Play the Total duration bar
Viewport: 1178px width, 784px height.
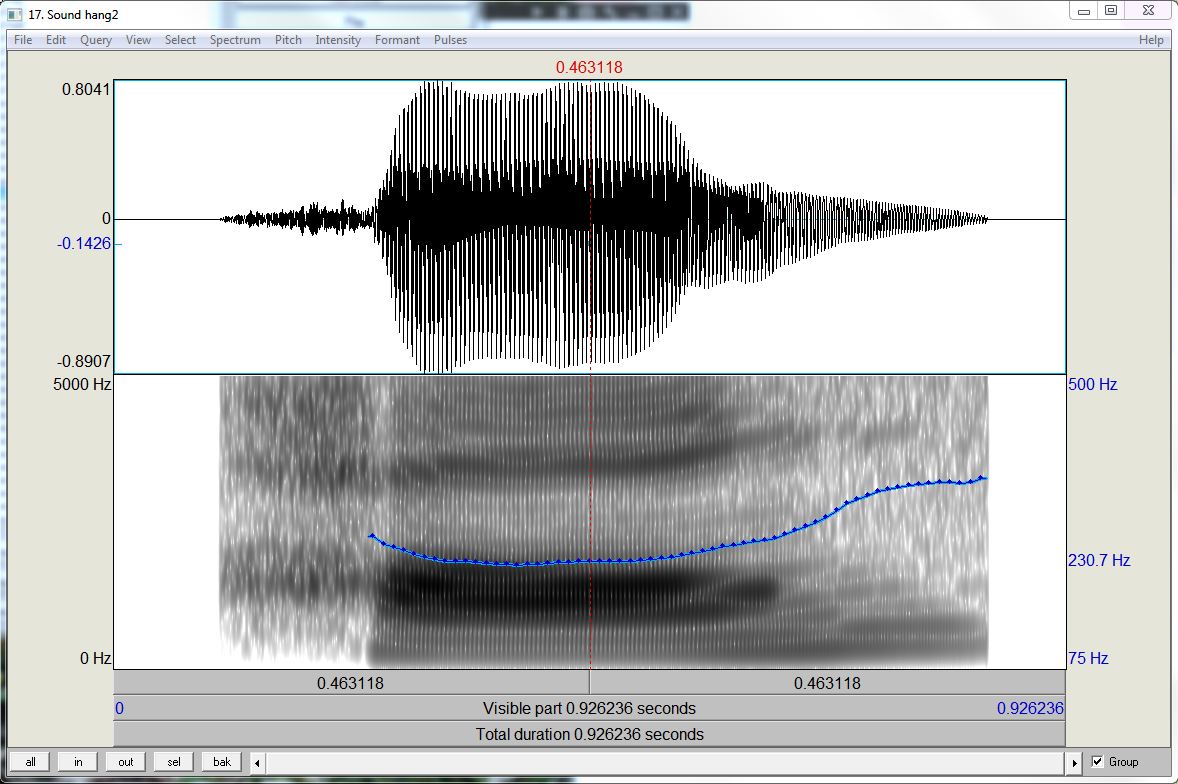[590, 734]
